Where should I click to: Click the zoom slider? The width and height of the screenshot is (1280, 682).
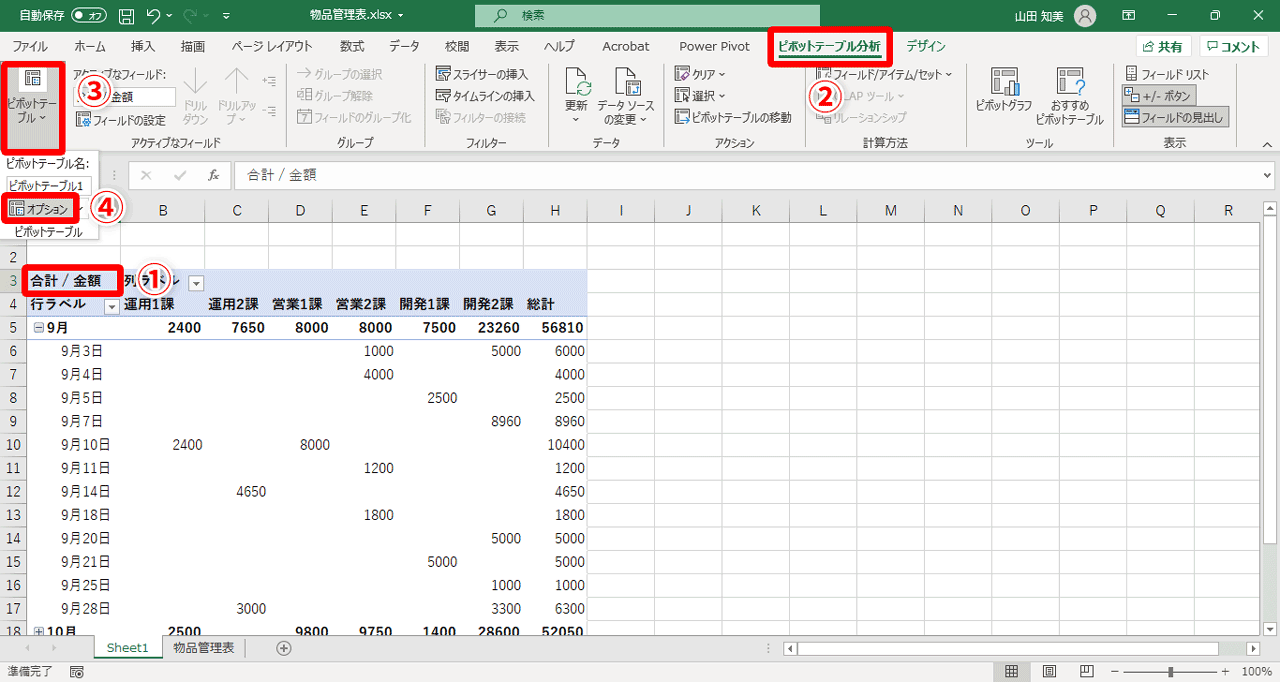1170,672
